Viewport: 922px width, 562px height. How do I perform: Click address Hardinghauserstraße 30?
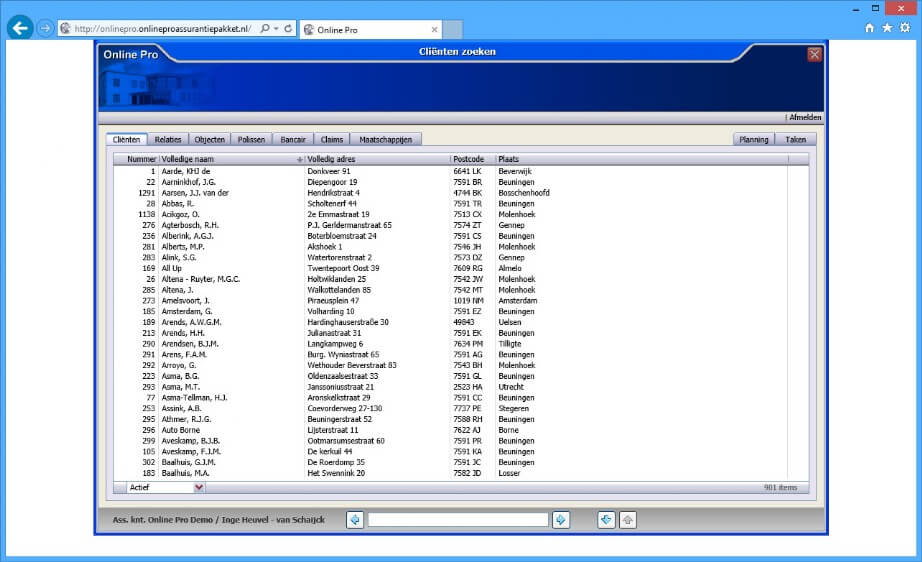point(348,322)
